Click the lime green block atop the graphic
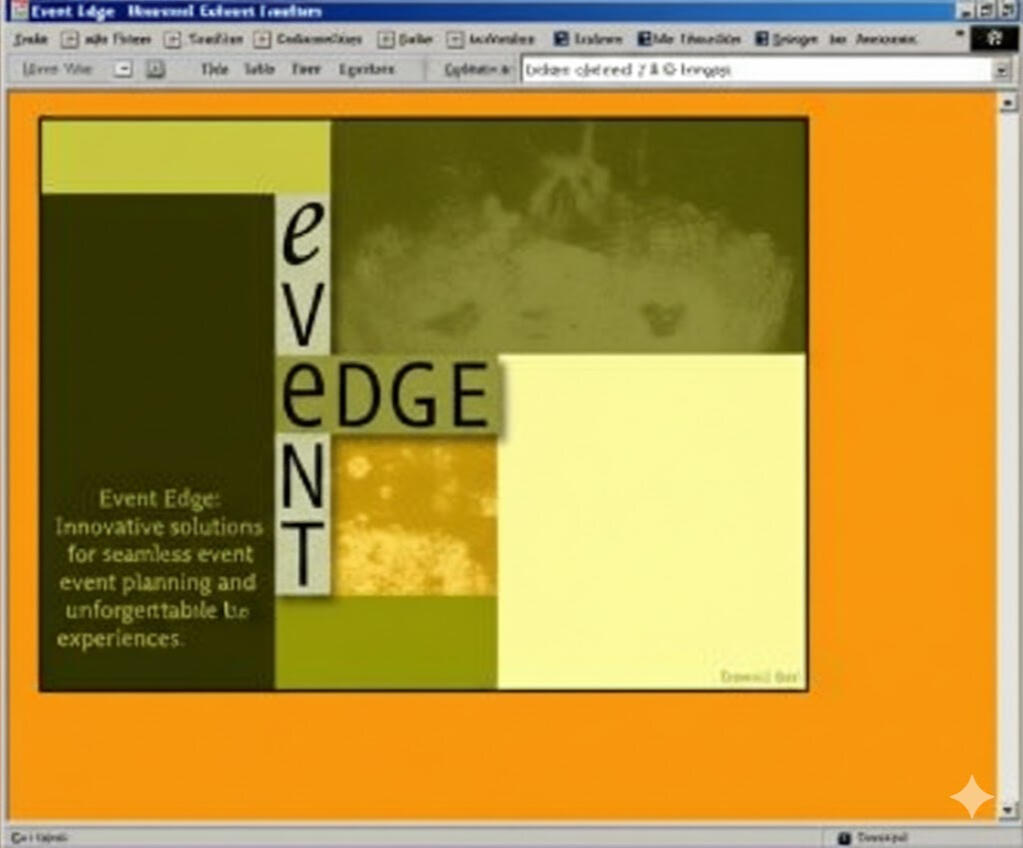Screen dimensions: 1023x848 [x=185, y=157]
